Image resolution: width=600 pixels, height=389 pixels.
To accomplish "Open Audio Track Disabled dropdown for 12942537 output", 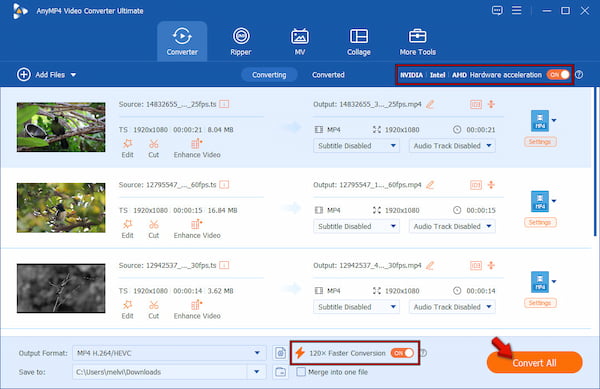I will pos(452,307).
